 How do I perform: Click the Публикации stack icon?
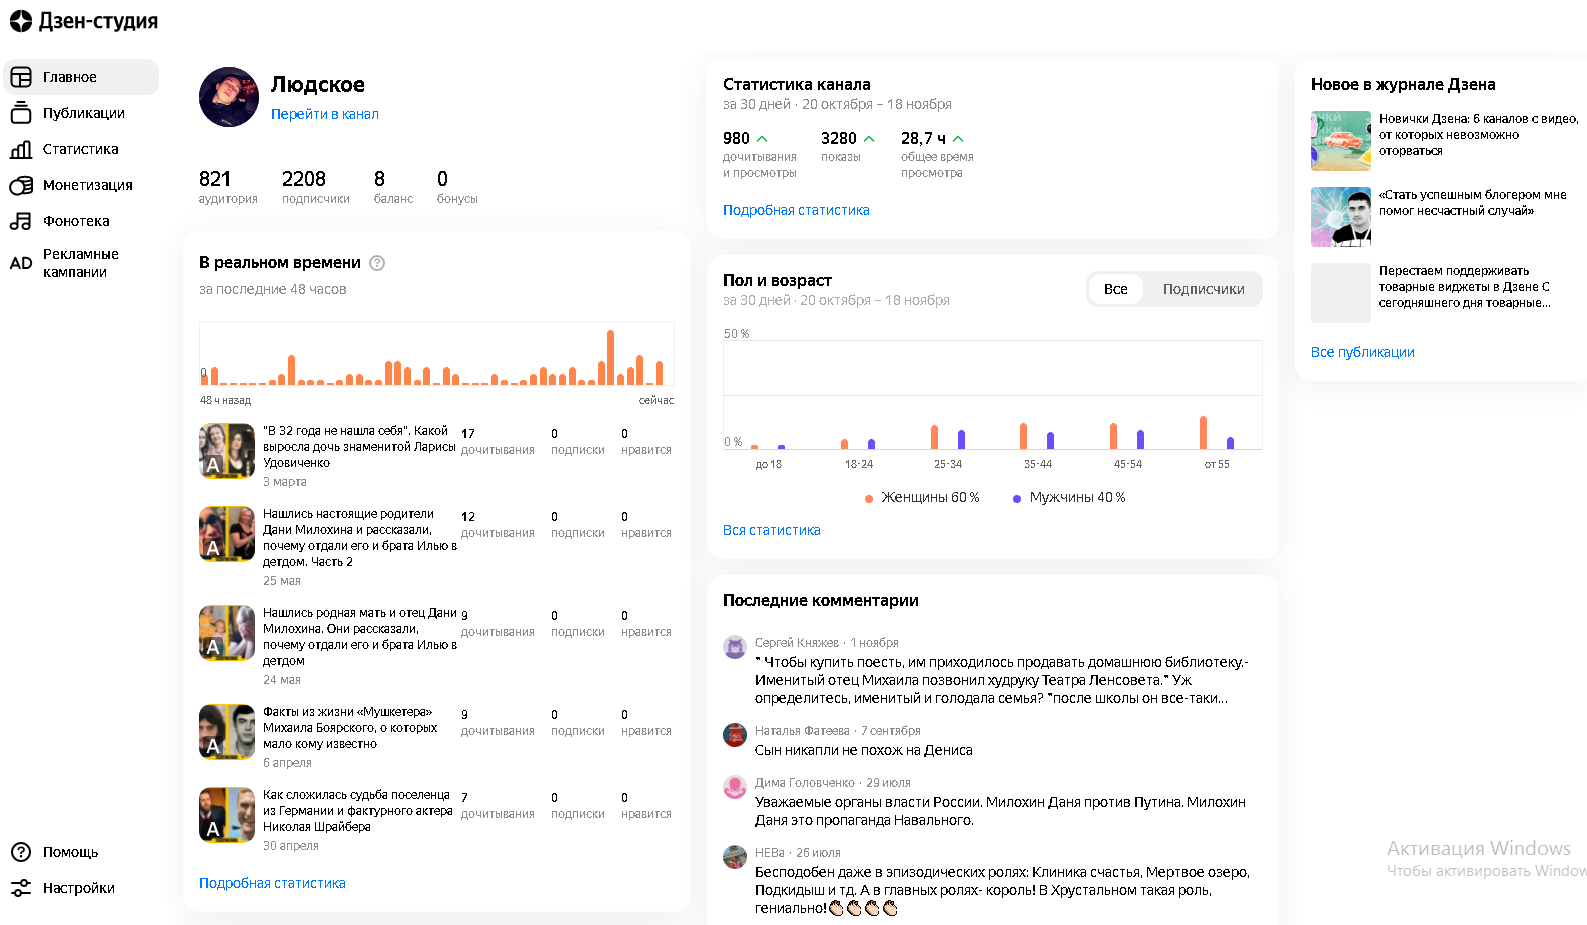(x=21, y=113)
